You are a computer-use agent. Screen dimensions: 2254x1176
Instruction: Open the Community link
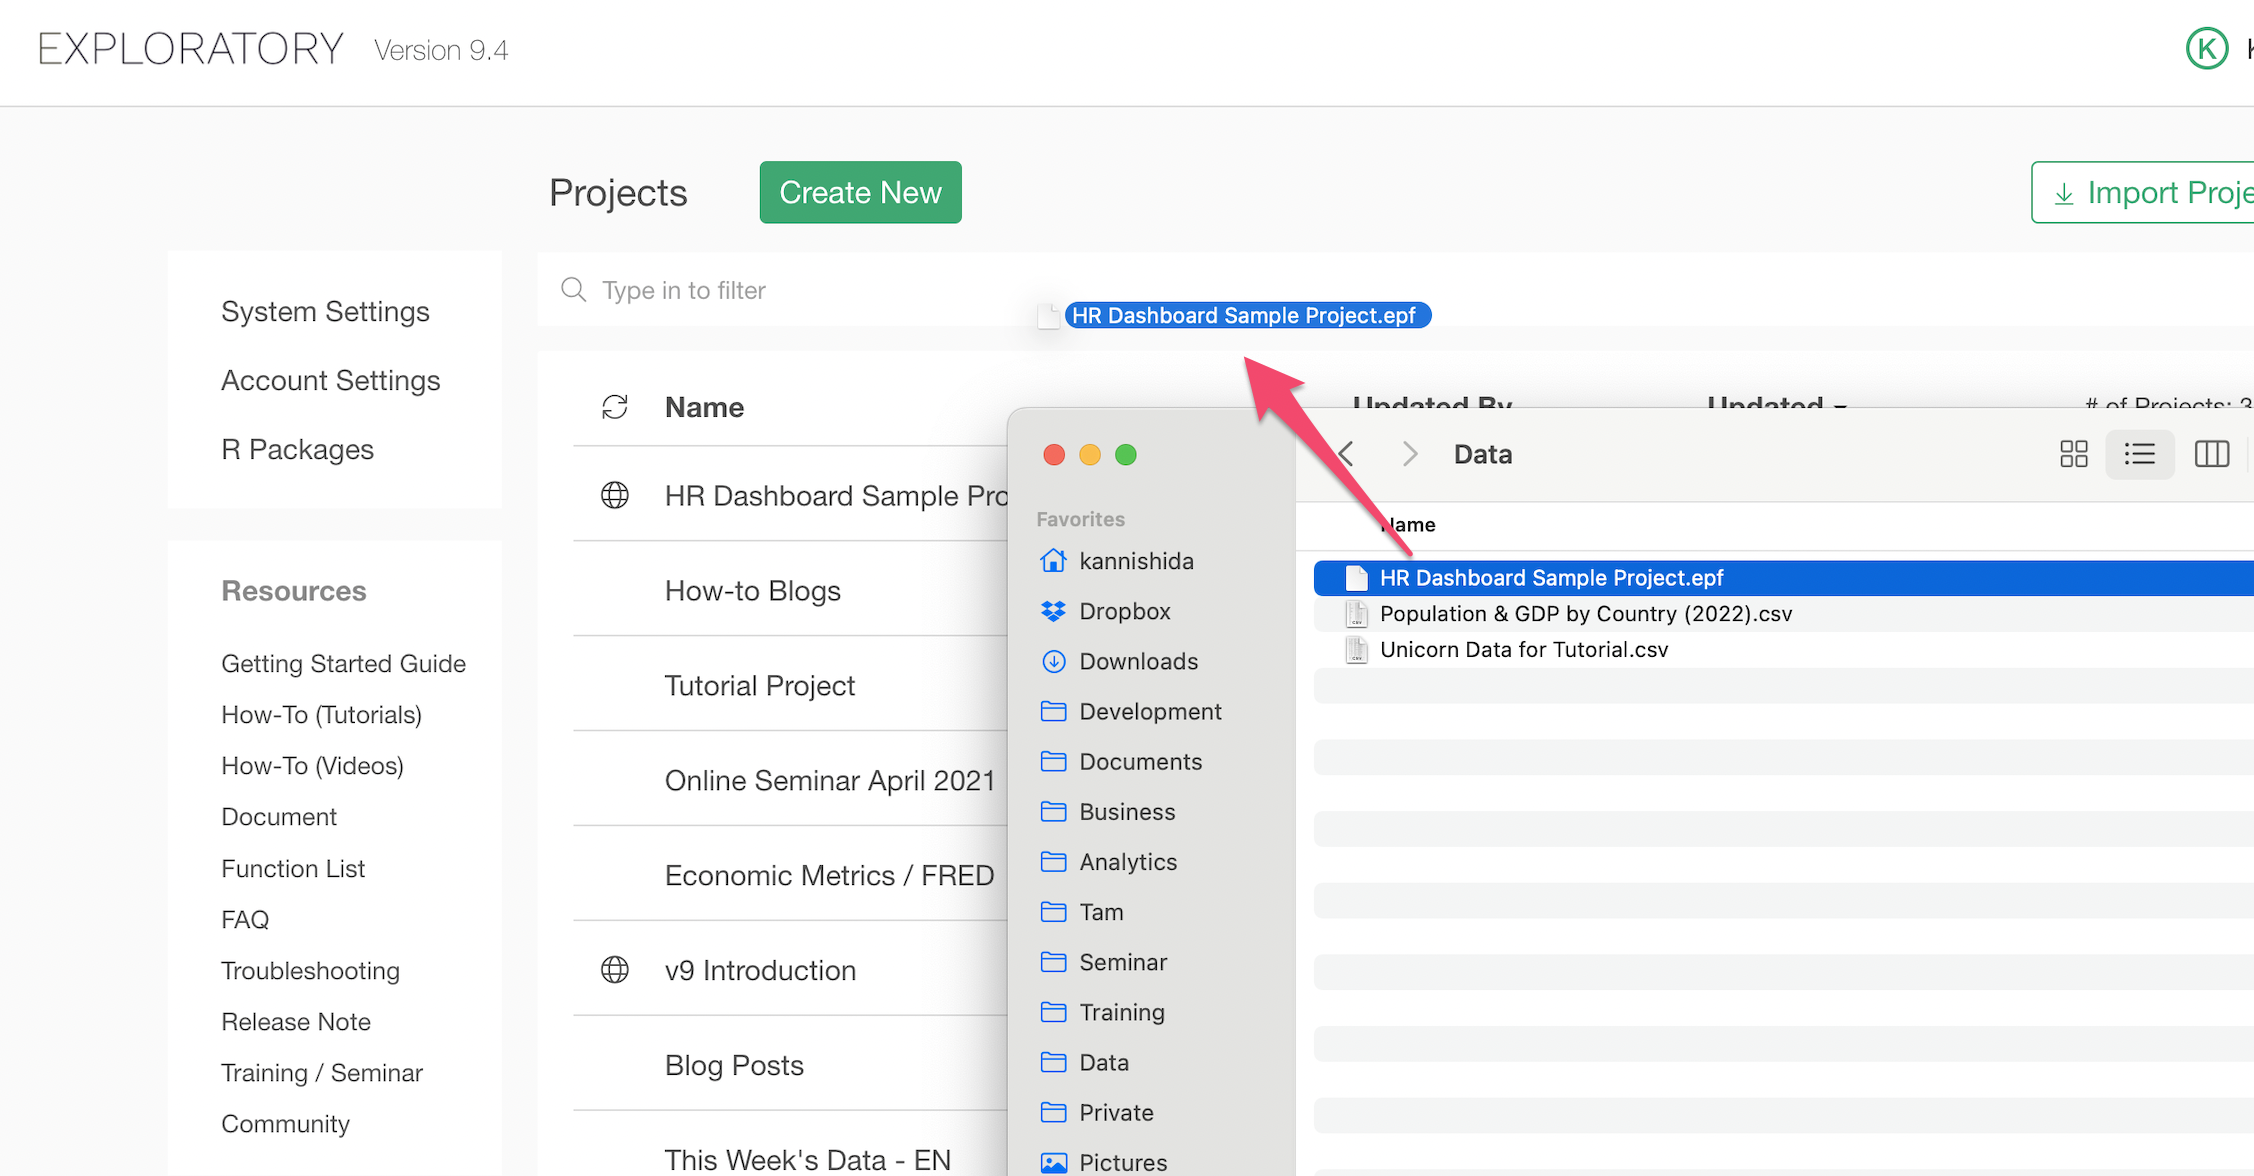click(x=285, y=1123)
